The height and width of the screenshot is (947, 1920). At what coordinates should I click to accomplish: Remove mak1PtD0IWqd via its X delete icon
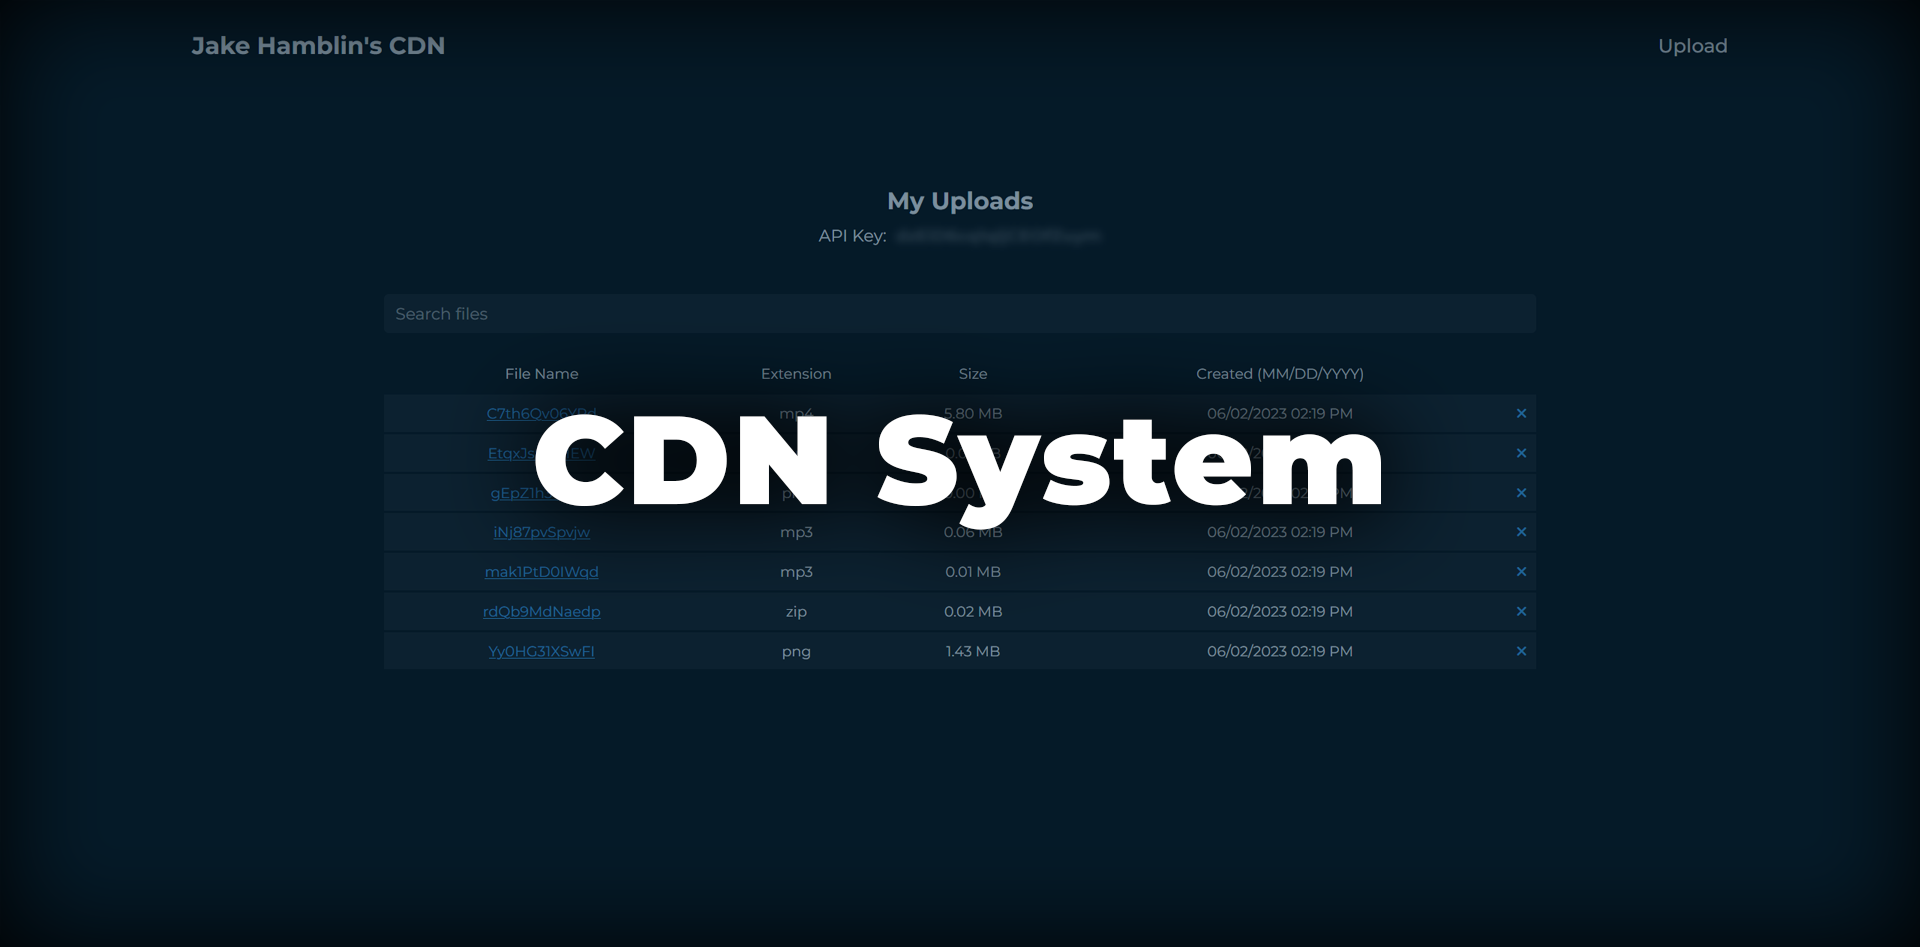[x=1521, y=572]
